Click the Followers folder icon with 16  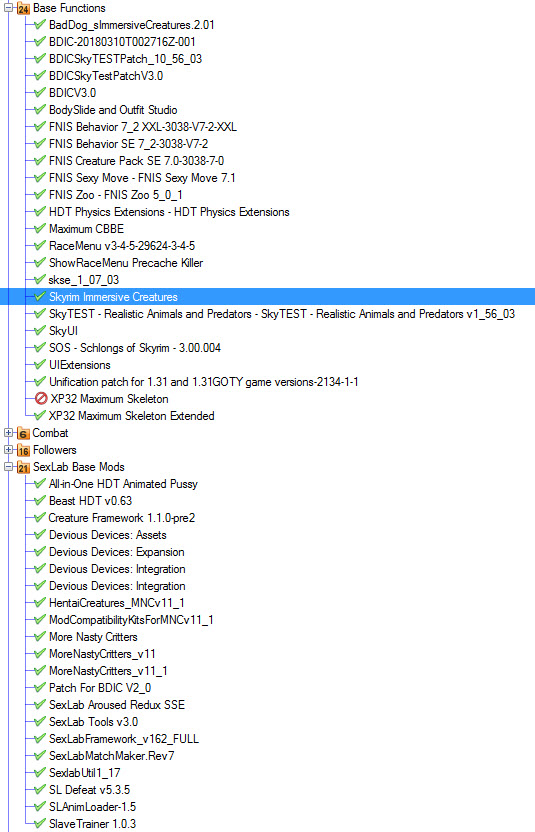point(23,450)
